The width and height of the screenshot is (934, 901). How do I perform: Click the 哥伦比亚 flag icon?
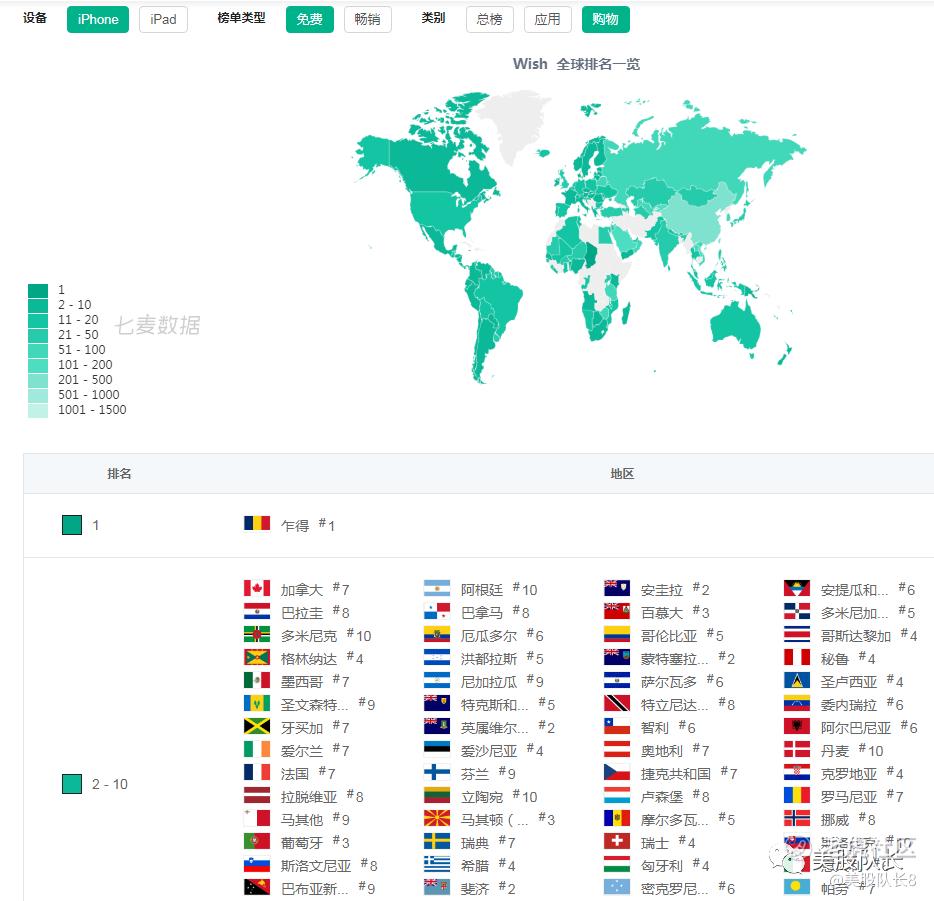tap(617, 634)
